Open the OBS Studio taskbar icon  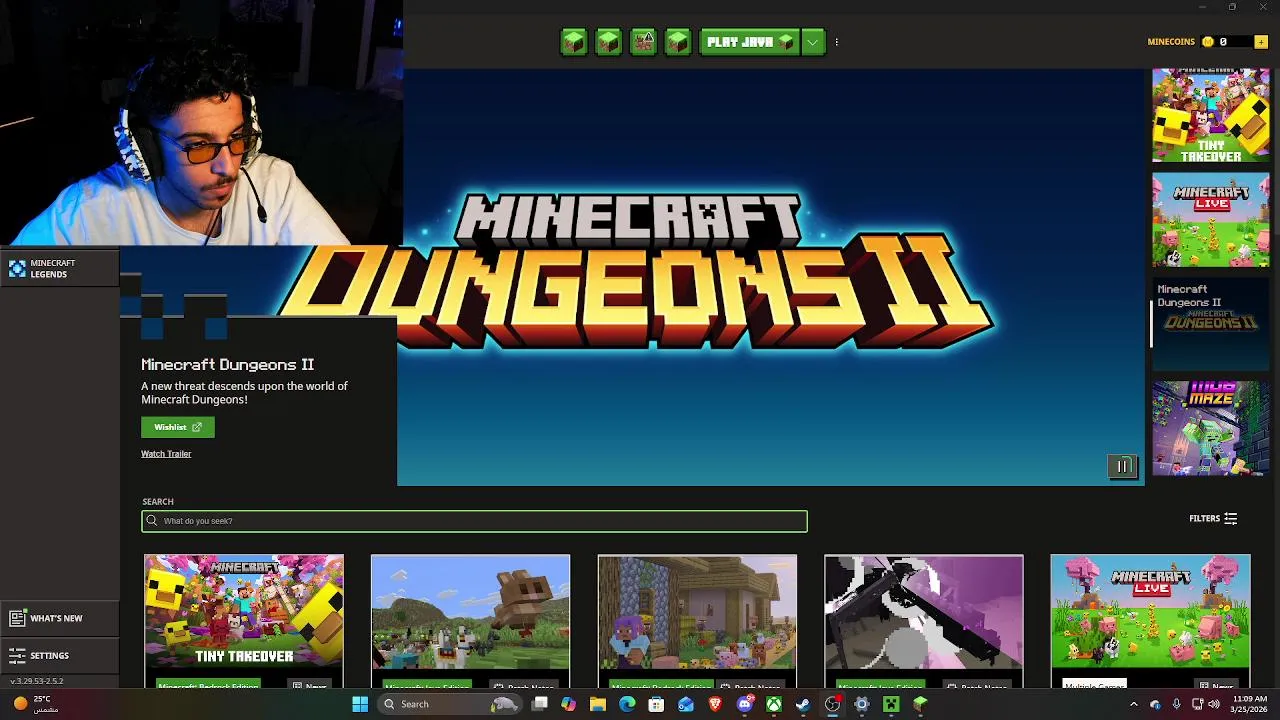pyautogui.click(x=832, y=704)
